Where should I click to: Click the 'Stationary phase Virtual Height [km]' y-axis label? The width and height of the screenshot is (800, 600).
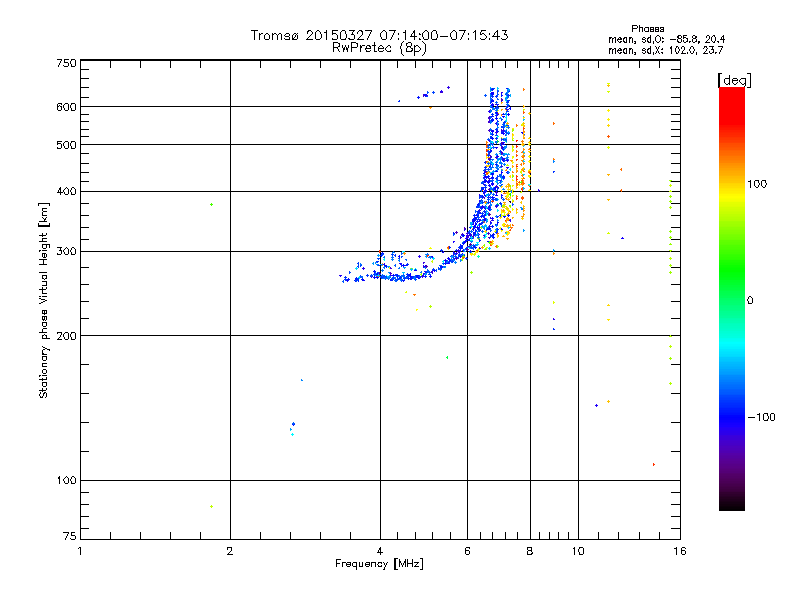(x=43, y=301)
